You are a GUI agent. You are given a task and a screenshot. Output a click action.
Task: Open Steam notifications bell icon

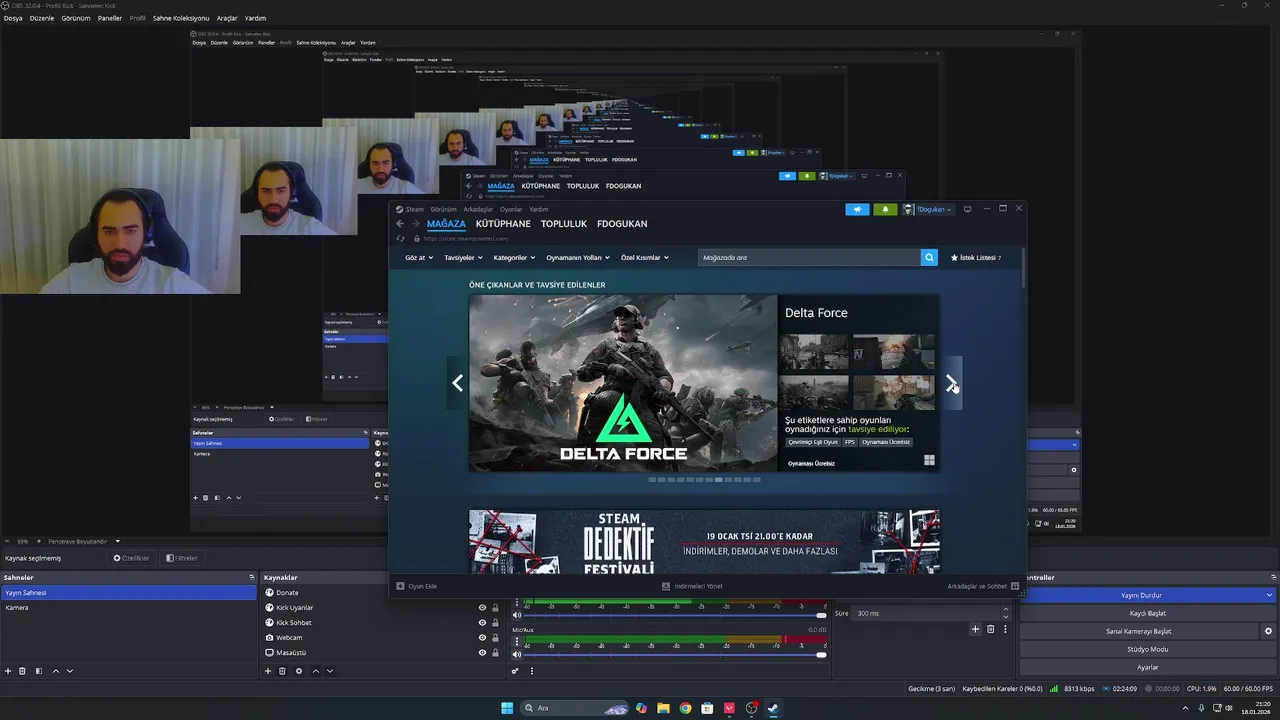click(885, 209)
